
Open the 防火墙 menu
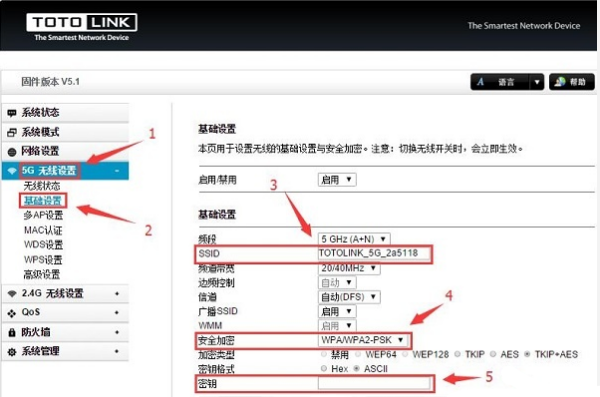[x=65, y=332]
